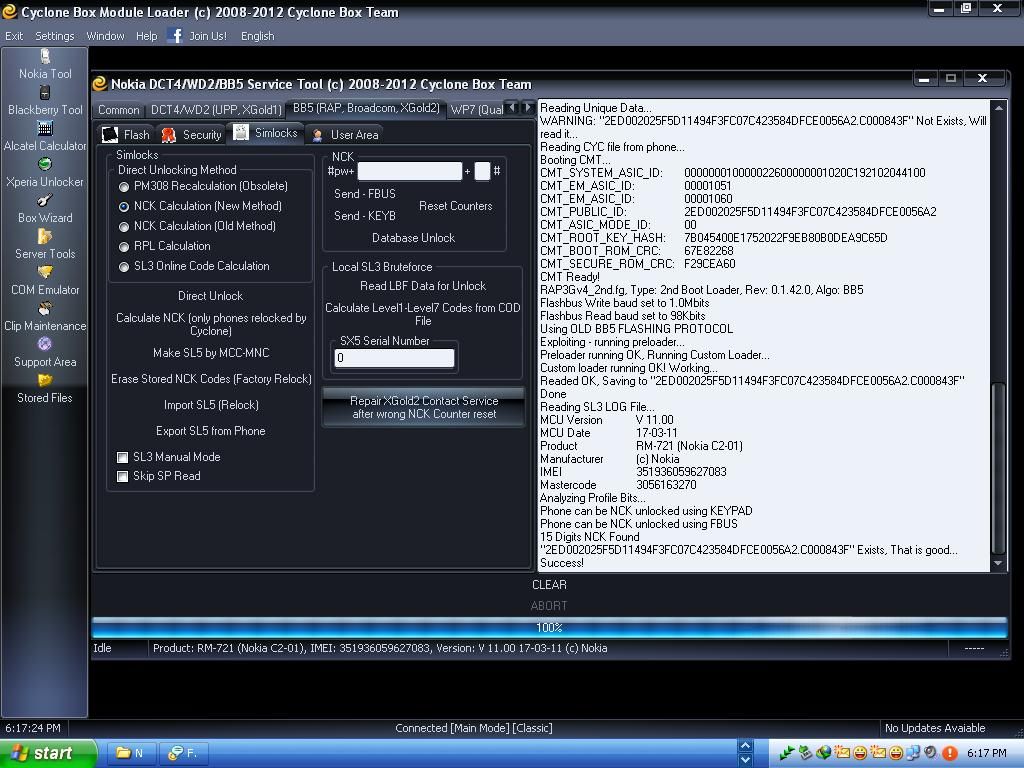Click Import SL5 (Relock)
The image size is (1024, 768).
(x=211, y=405)
